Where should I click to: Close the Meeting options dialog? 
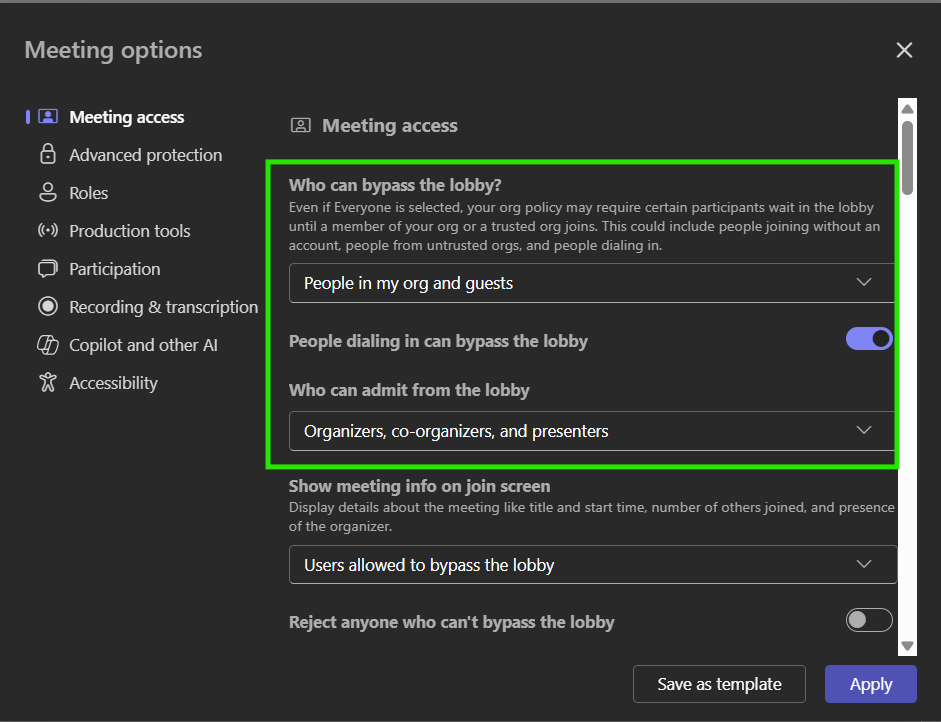904,50
